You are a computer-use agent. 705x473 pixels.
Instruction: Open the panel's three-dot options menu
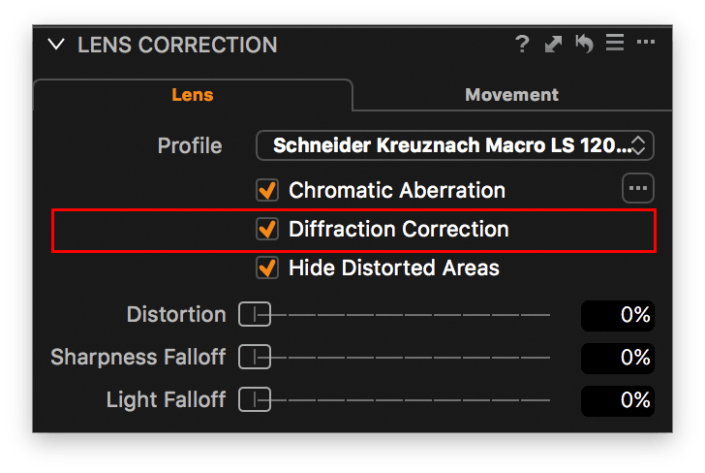click(x=646, y=44)
